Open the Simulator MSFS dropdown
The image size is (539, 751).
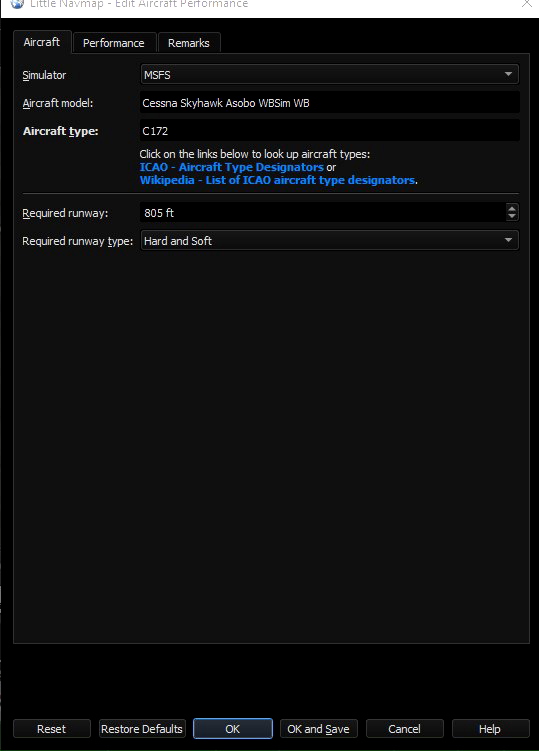(330, 75)
